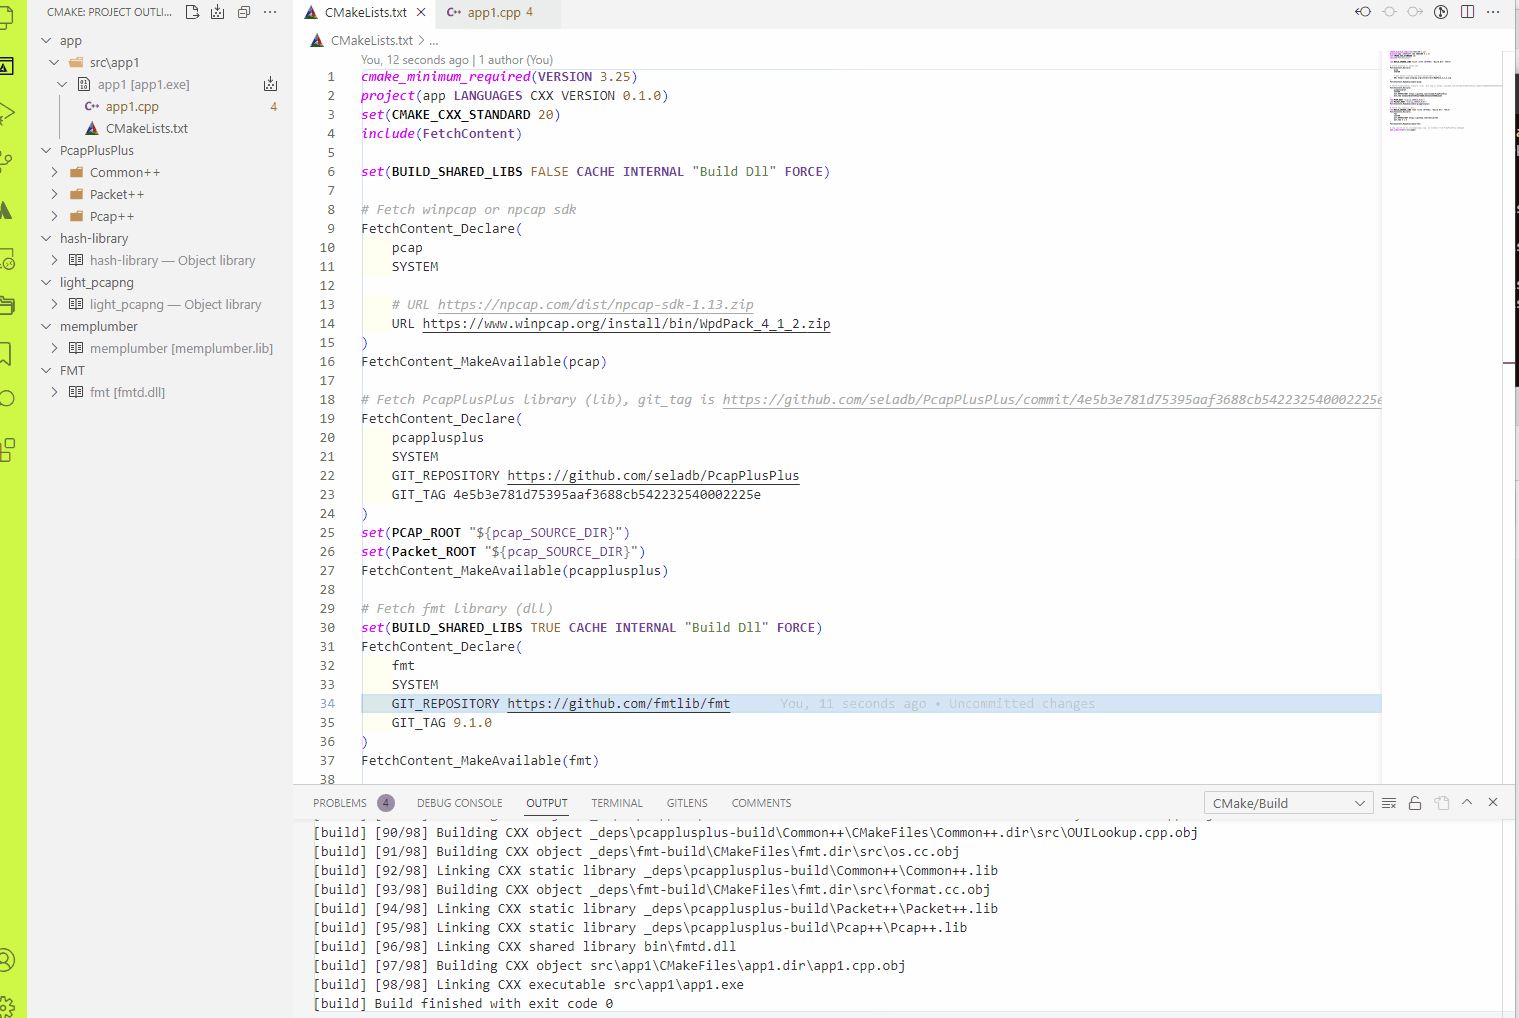Click the Configure All Projects icon
Screen dimensions: 1519x1018
click(x=192, y=12)
